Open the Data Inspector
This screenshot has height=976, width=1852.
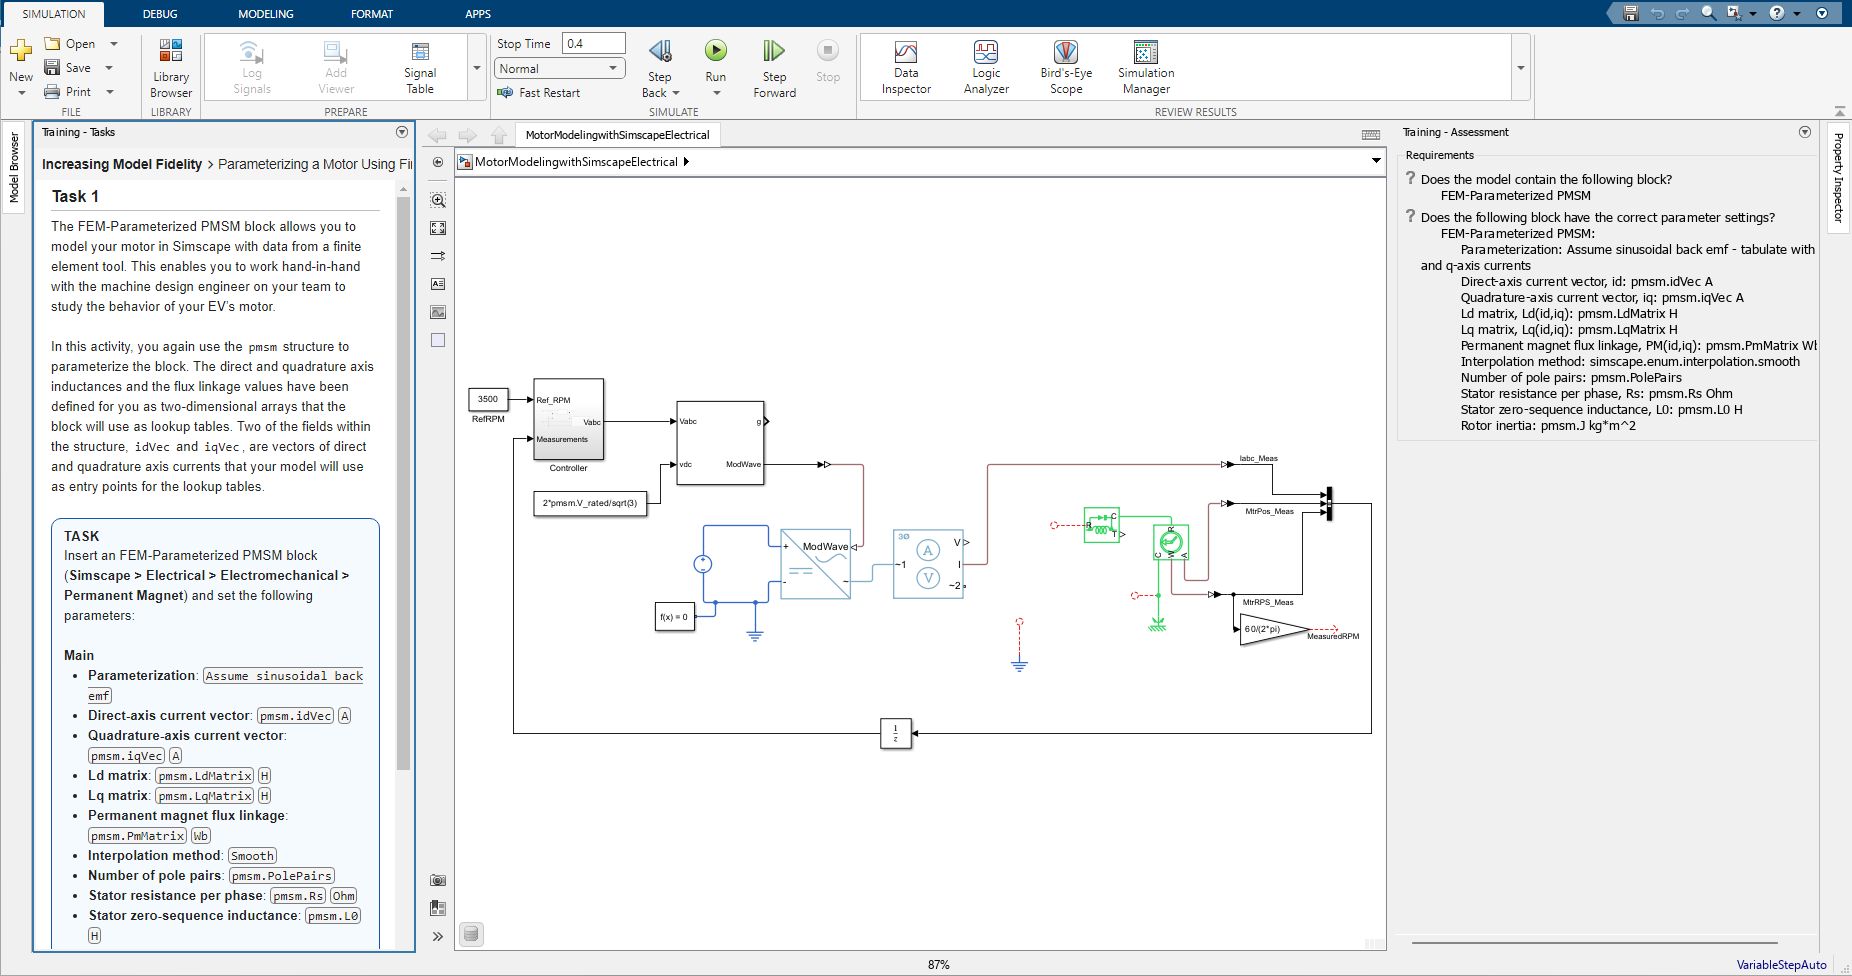click(x=905, y=66)
